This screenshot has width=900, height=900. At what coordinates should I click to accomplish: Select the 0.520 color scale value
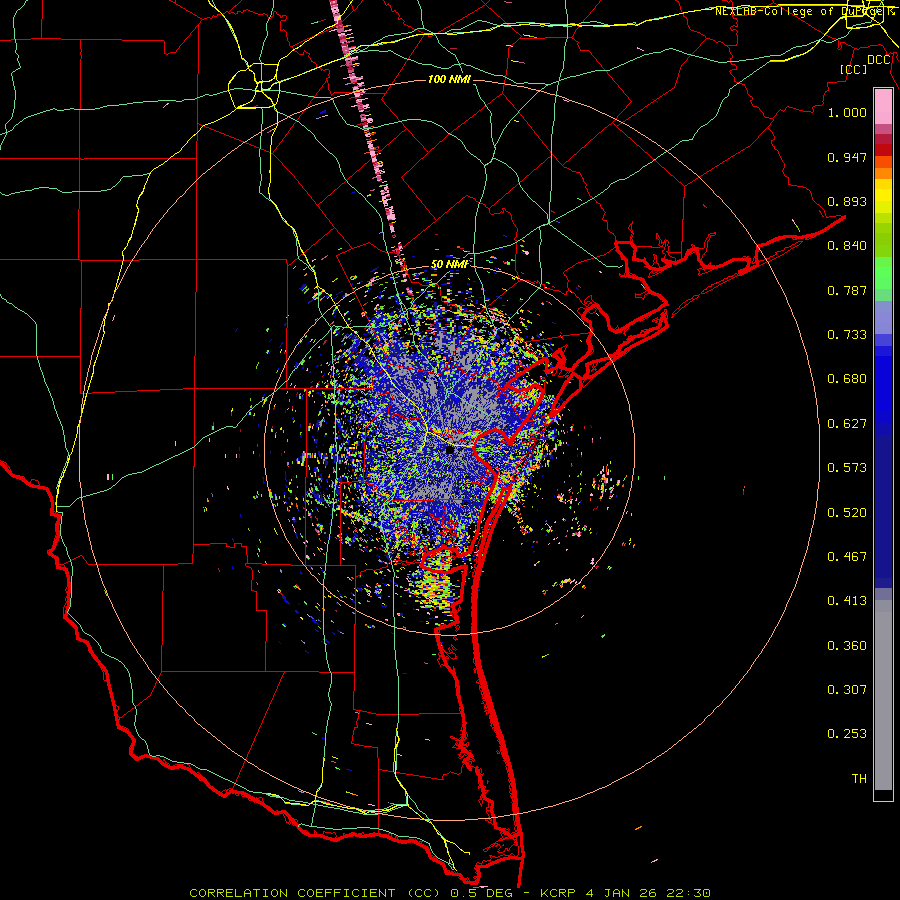pos(847,513)
